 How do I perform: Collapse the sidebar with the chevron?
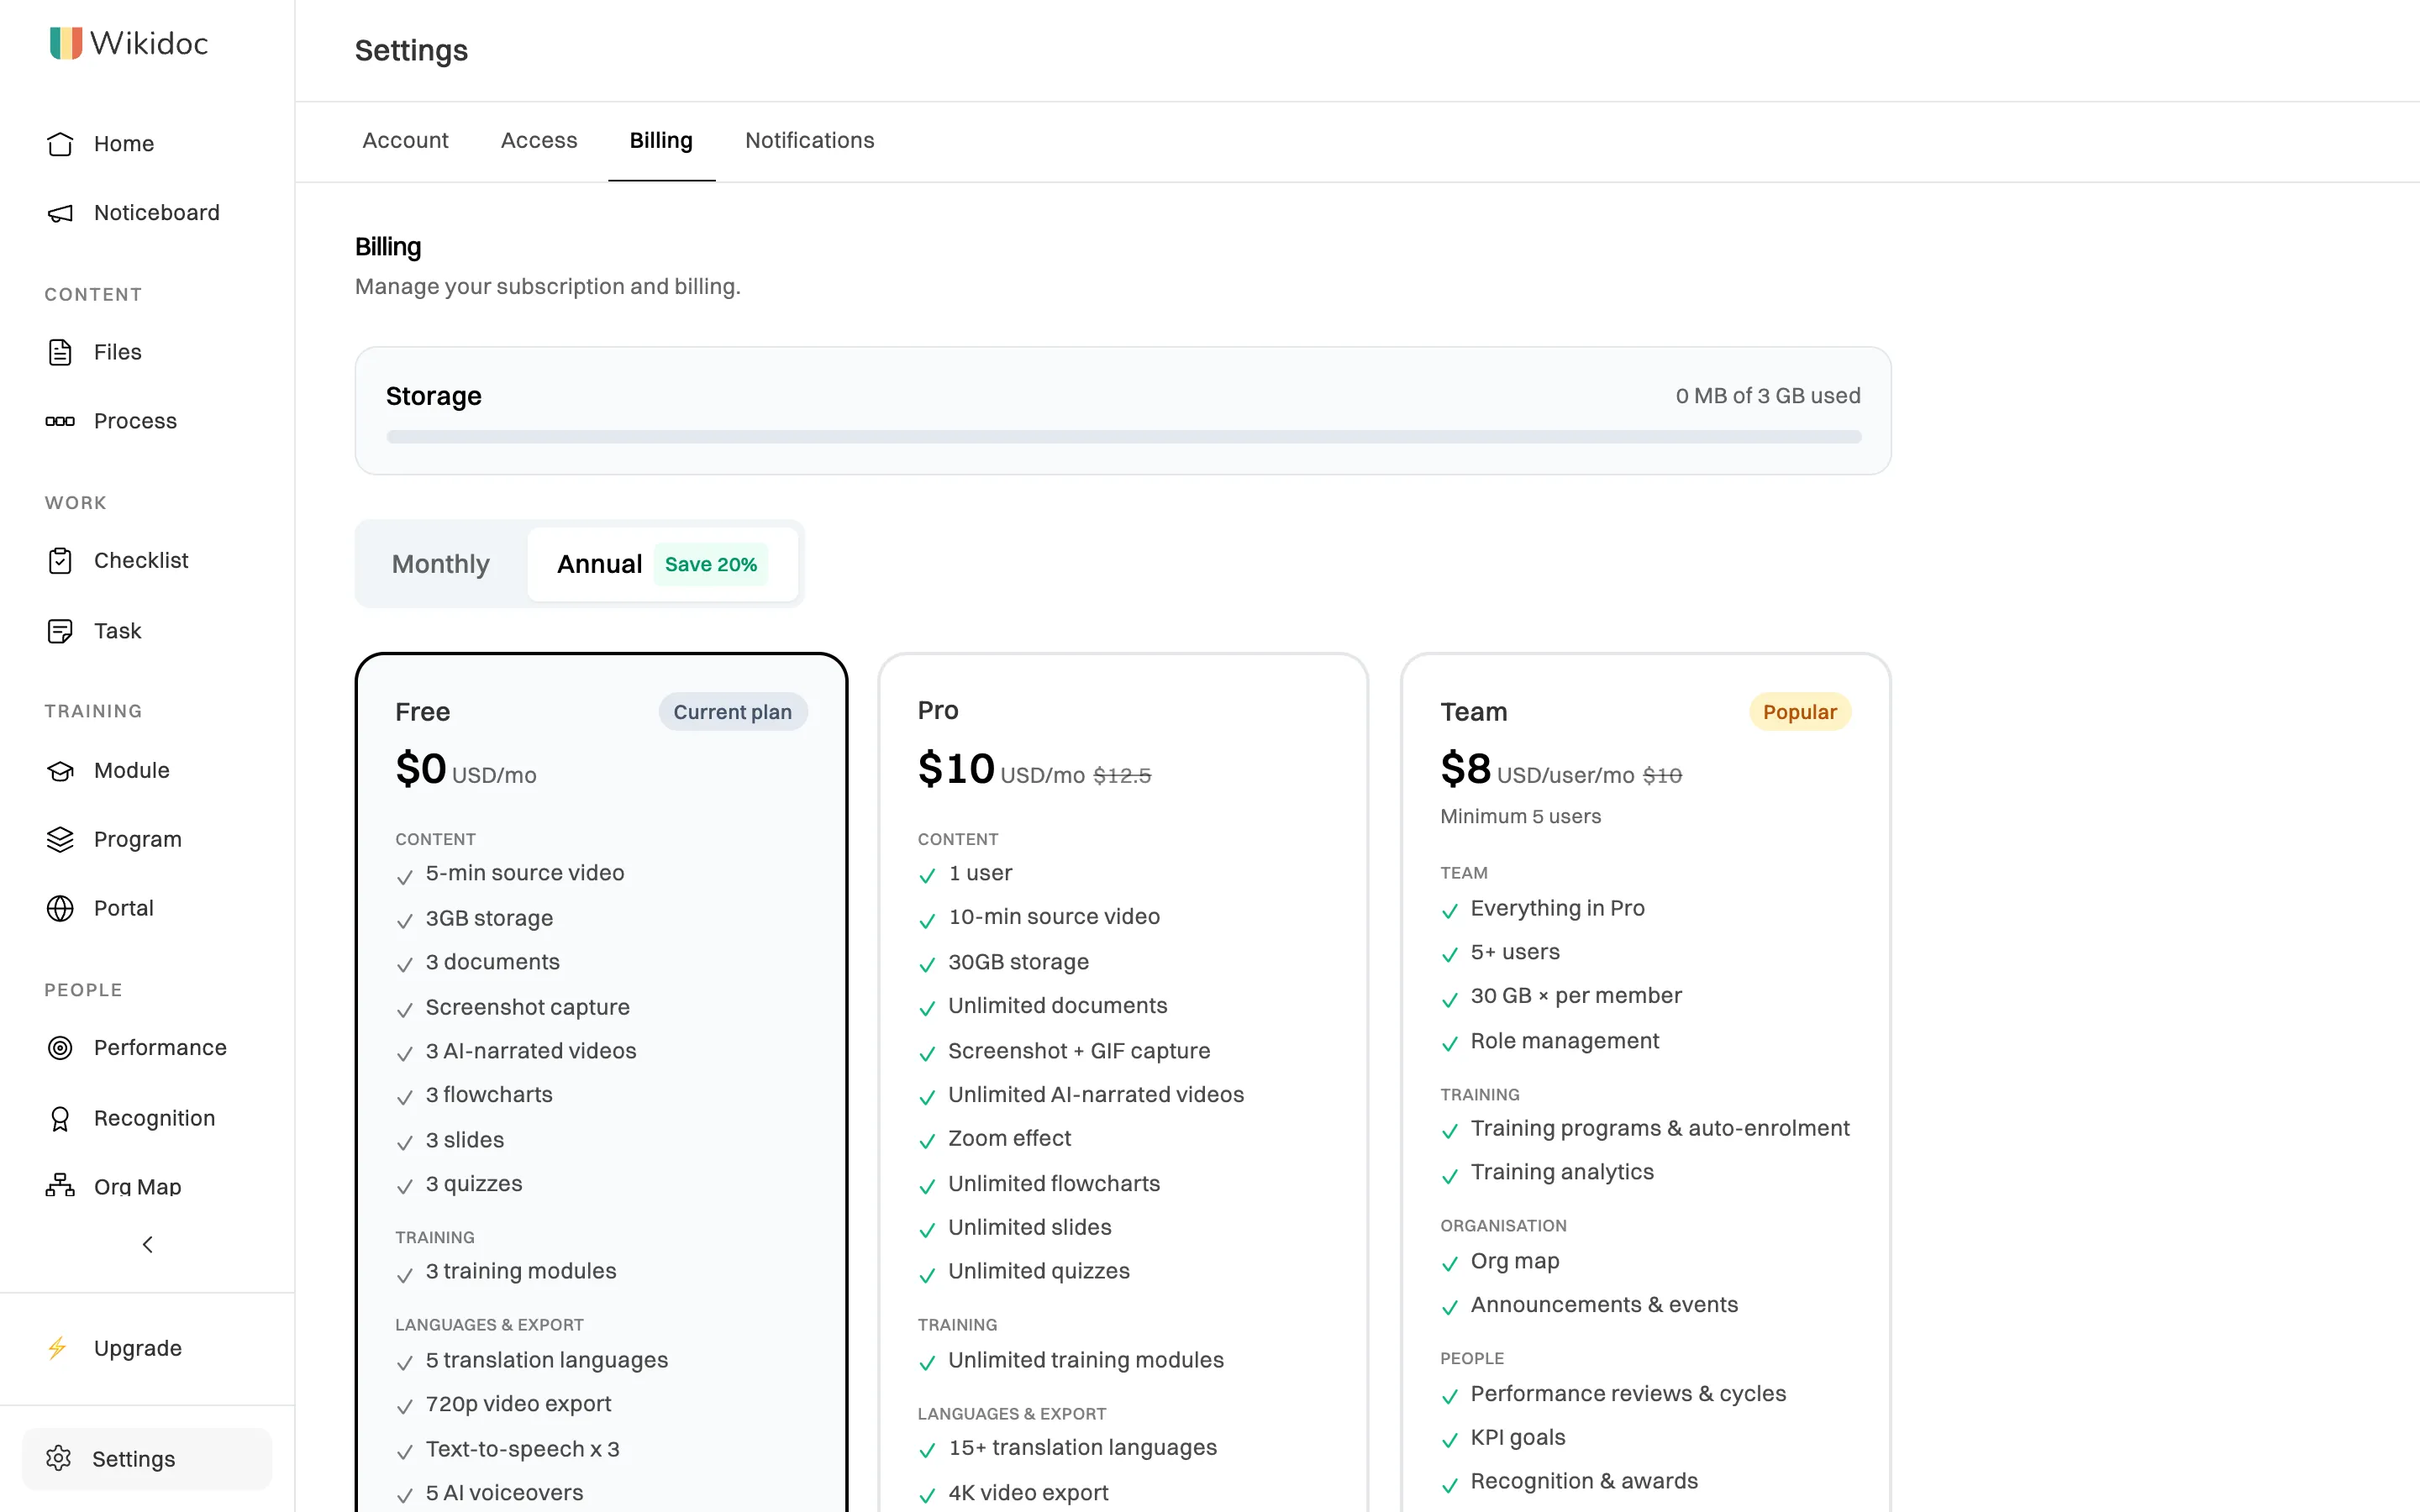pos(148,1244)
